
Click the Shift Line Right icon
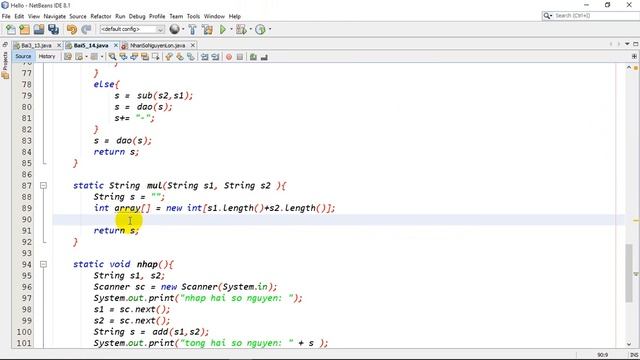point(215,57)
